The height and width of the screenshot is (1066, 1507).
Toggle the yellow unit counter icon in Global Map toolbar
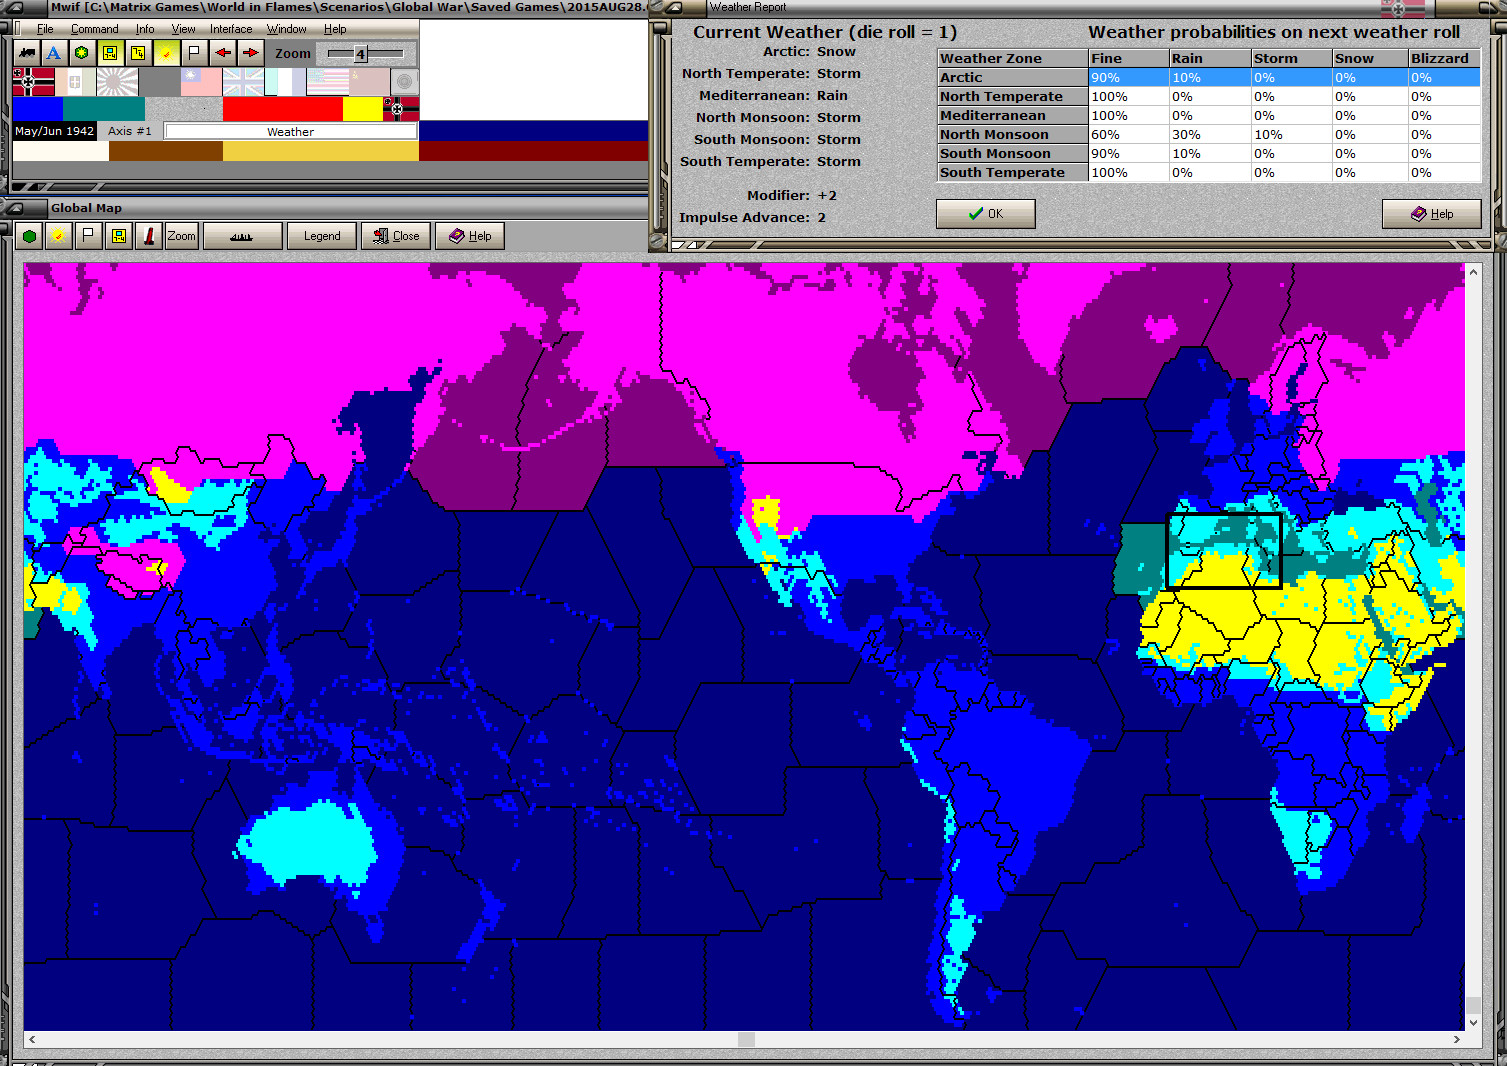click(x=119, y=237)
